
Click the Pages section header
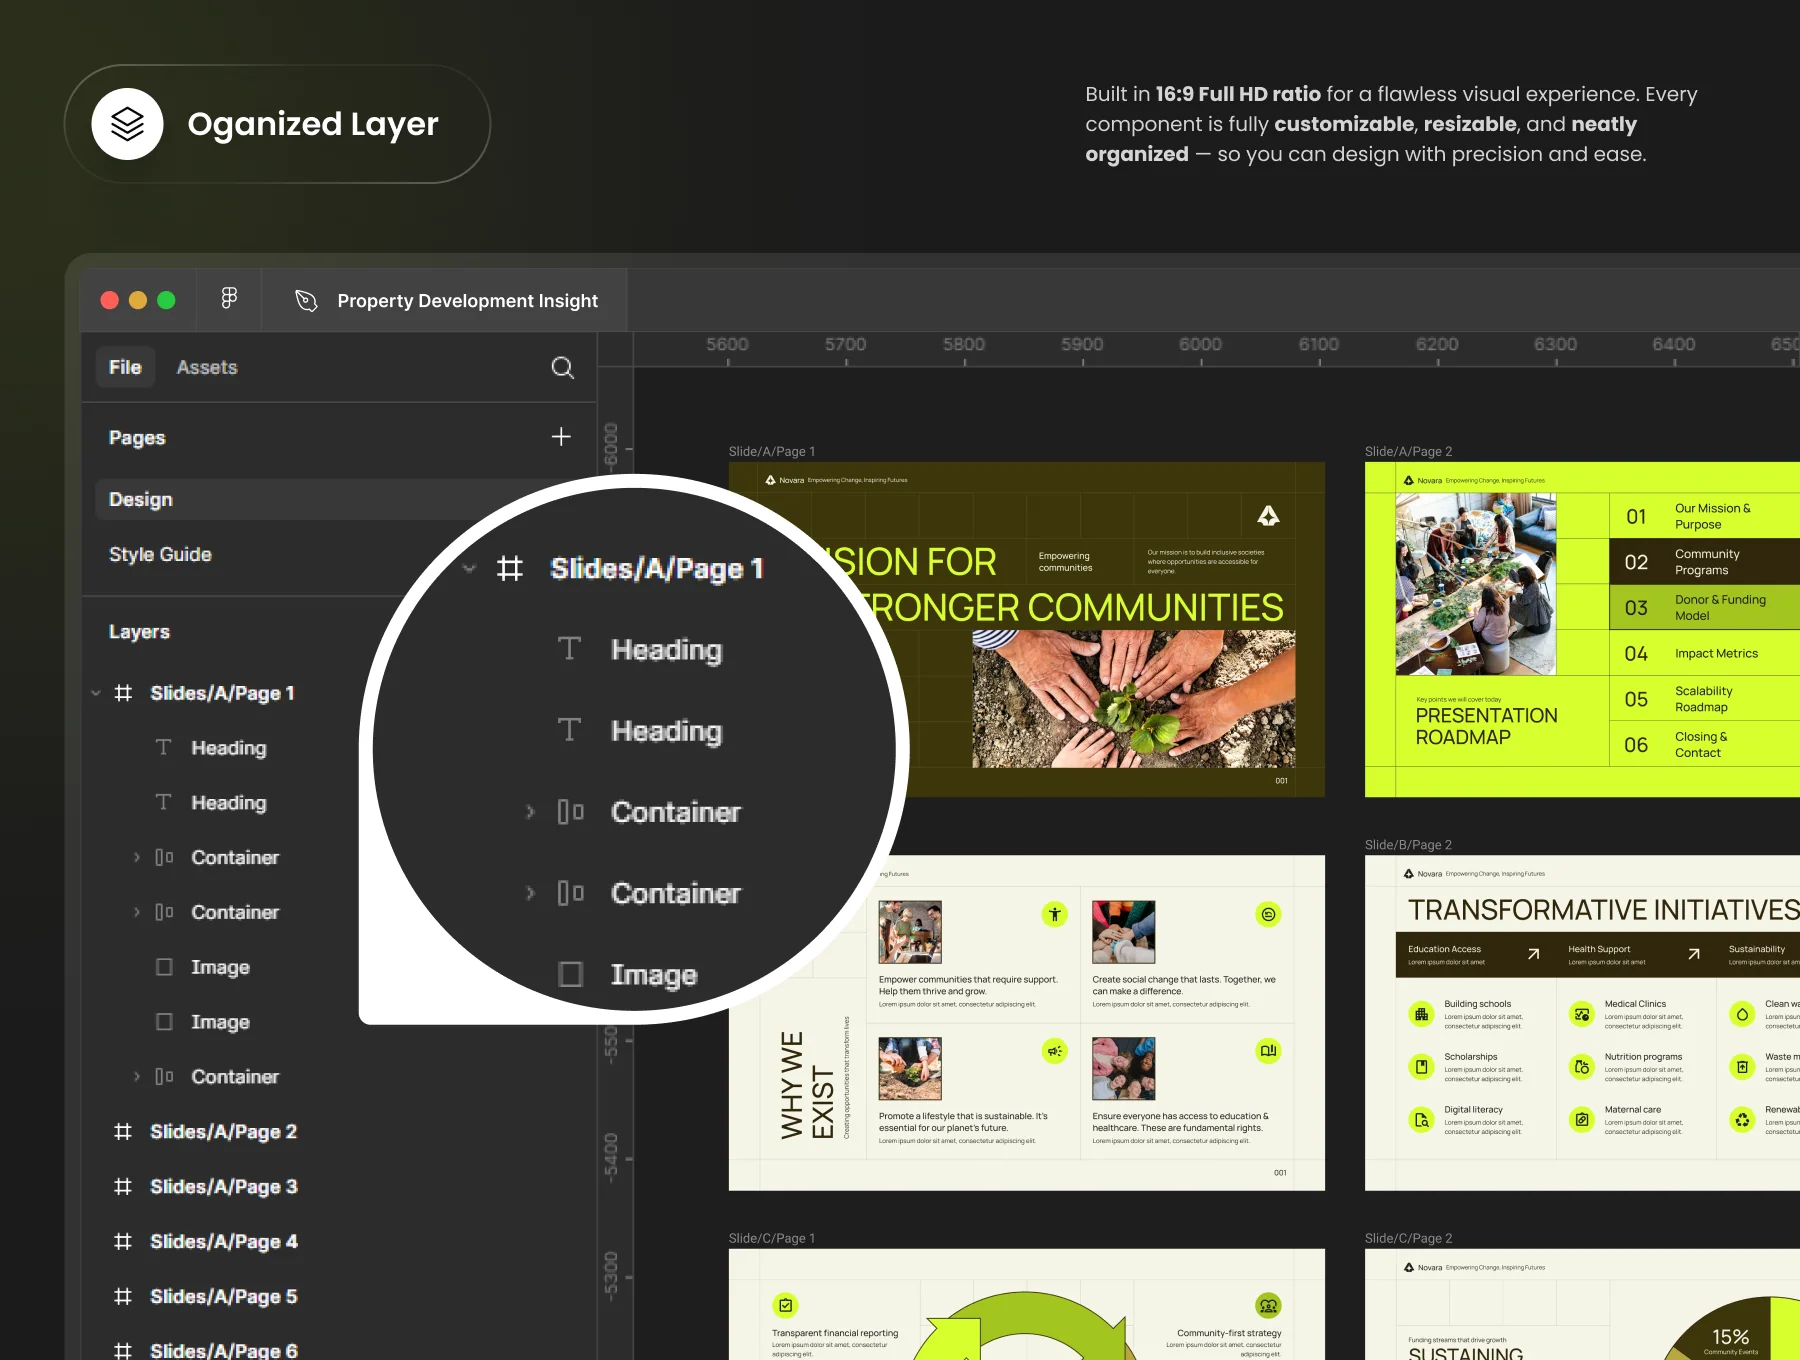137,438
